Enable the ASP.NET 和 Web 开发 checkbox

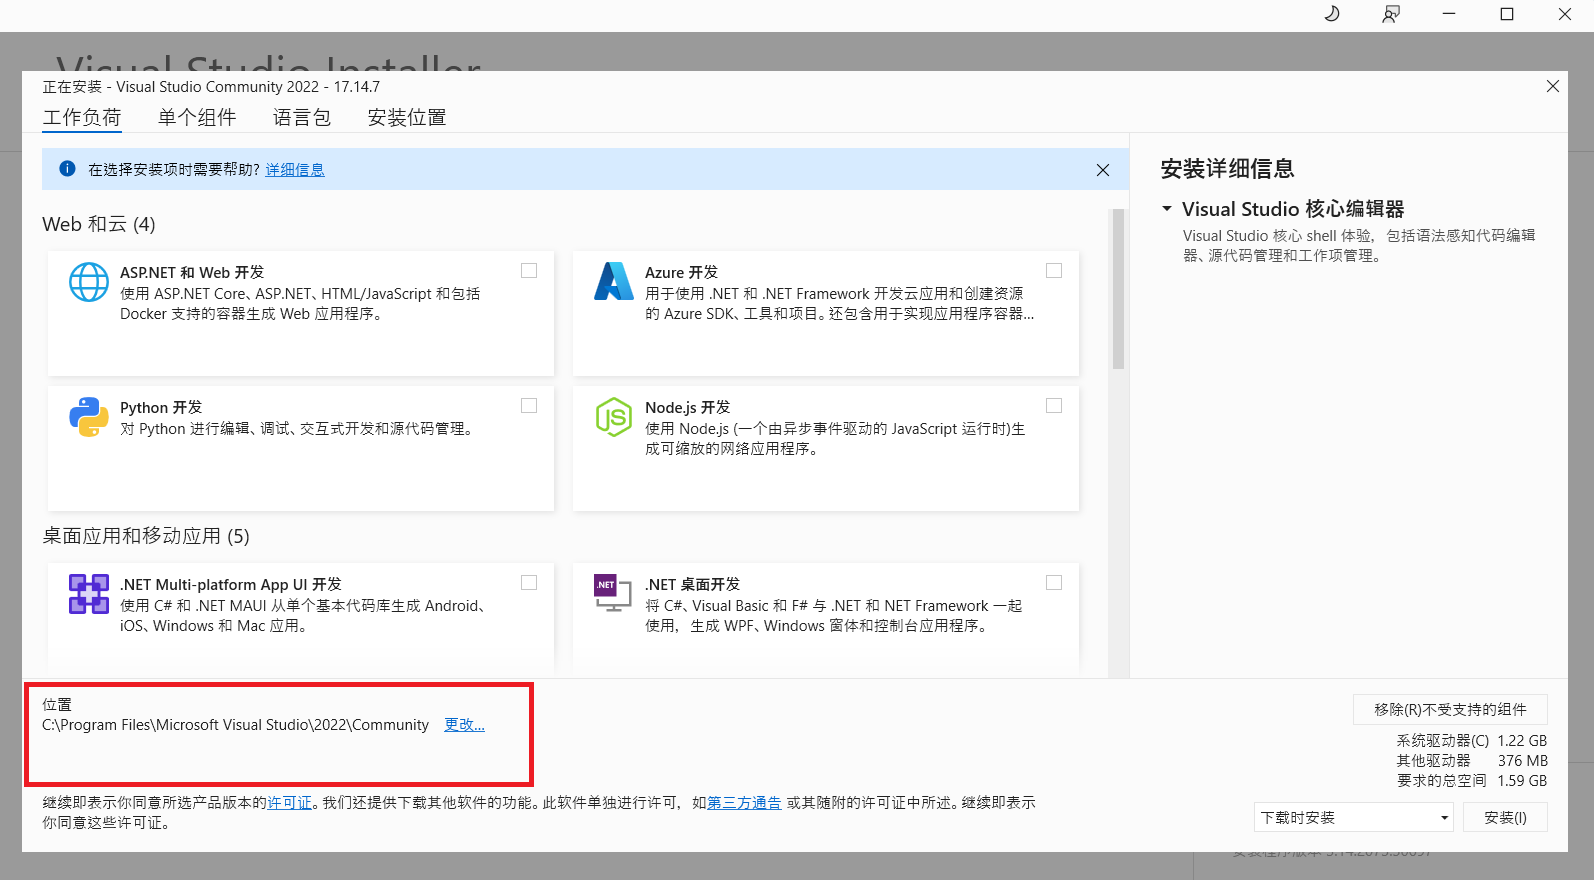[529, 271]
